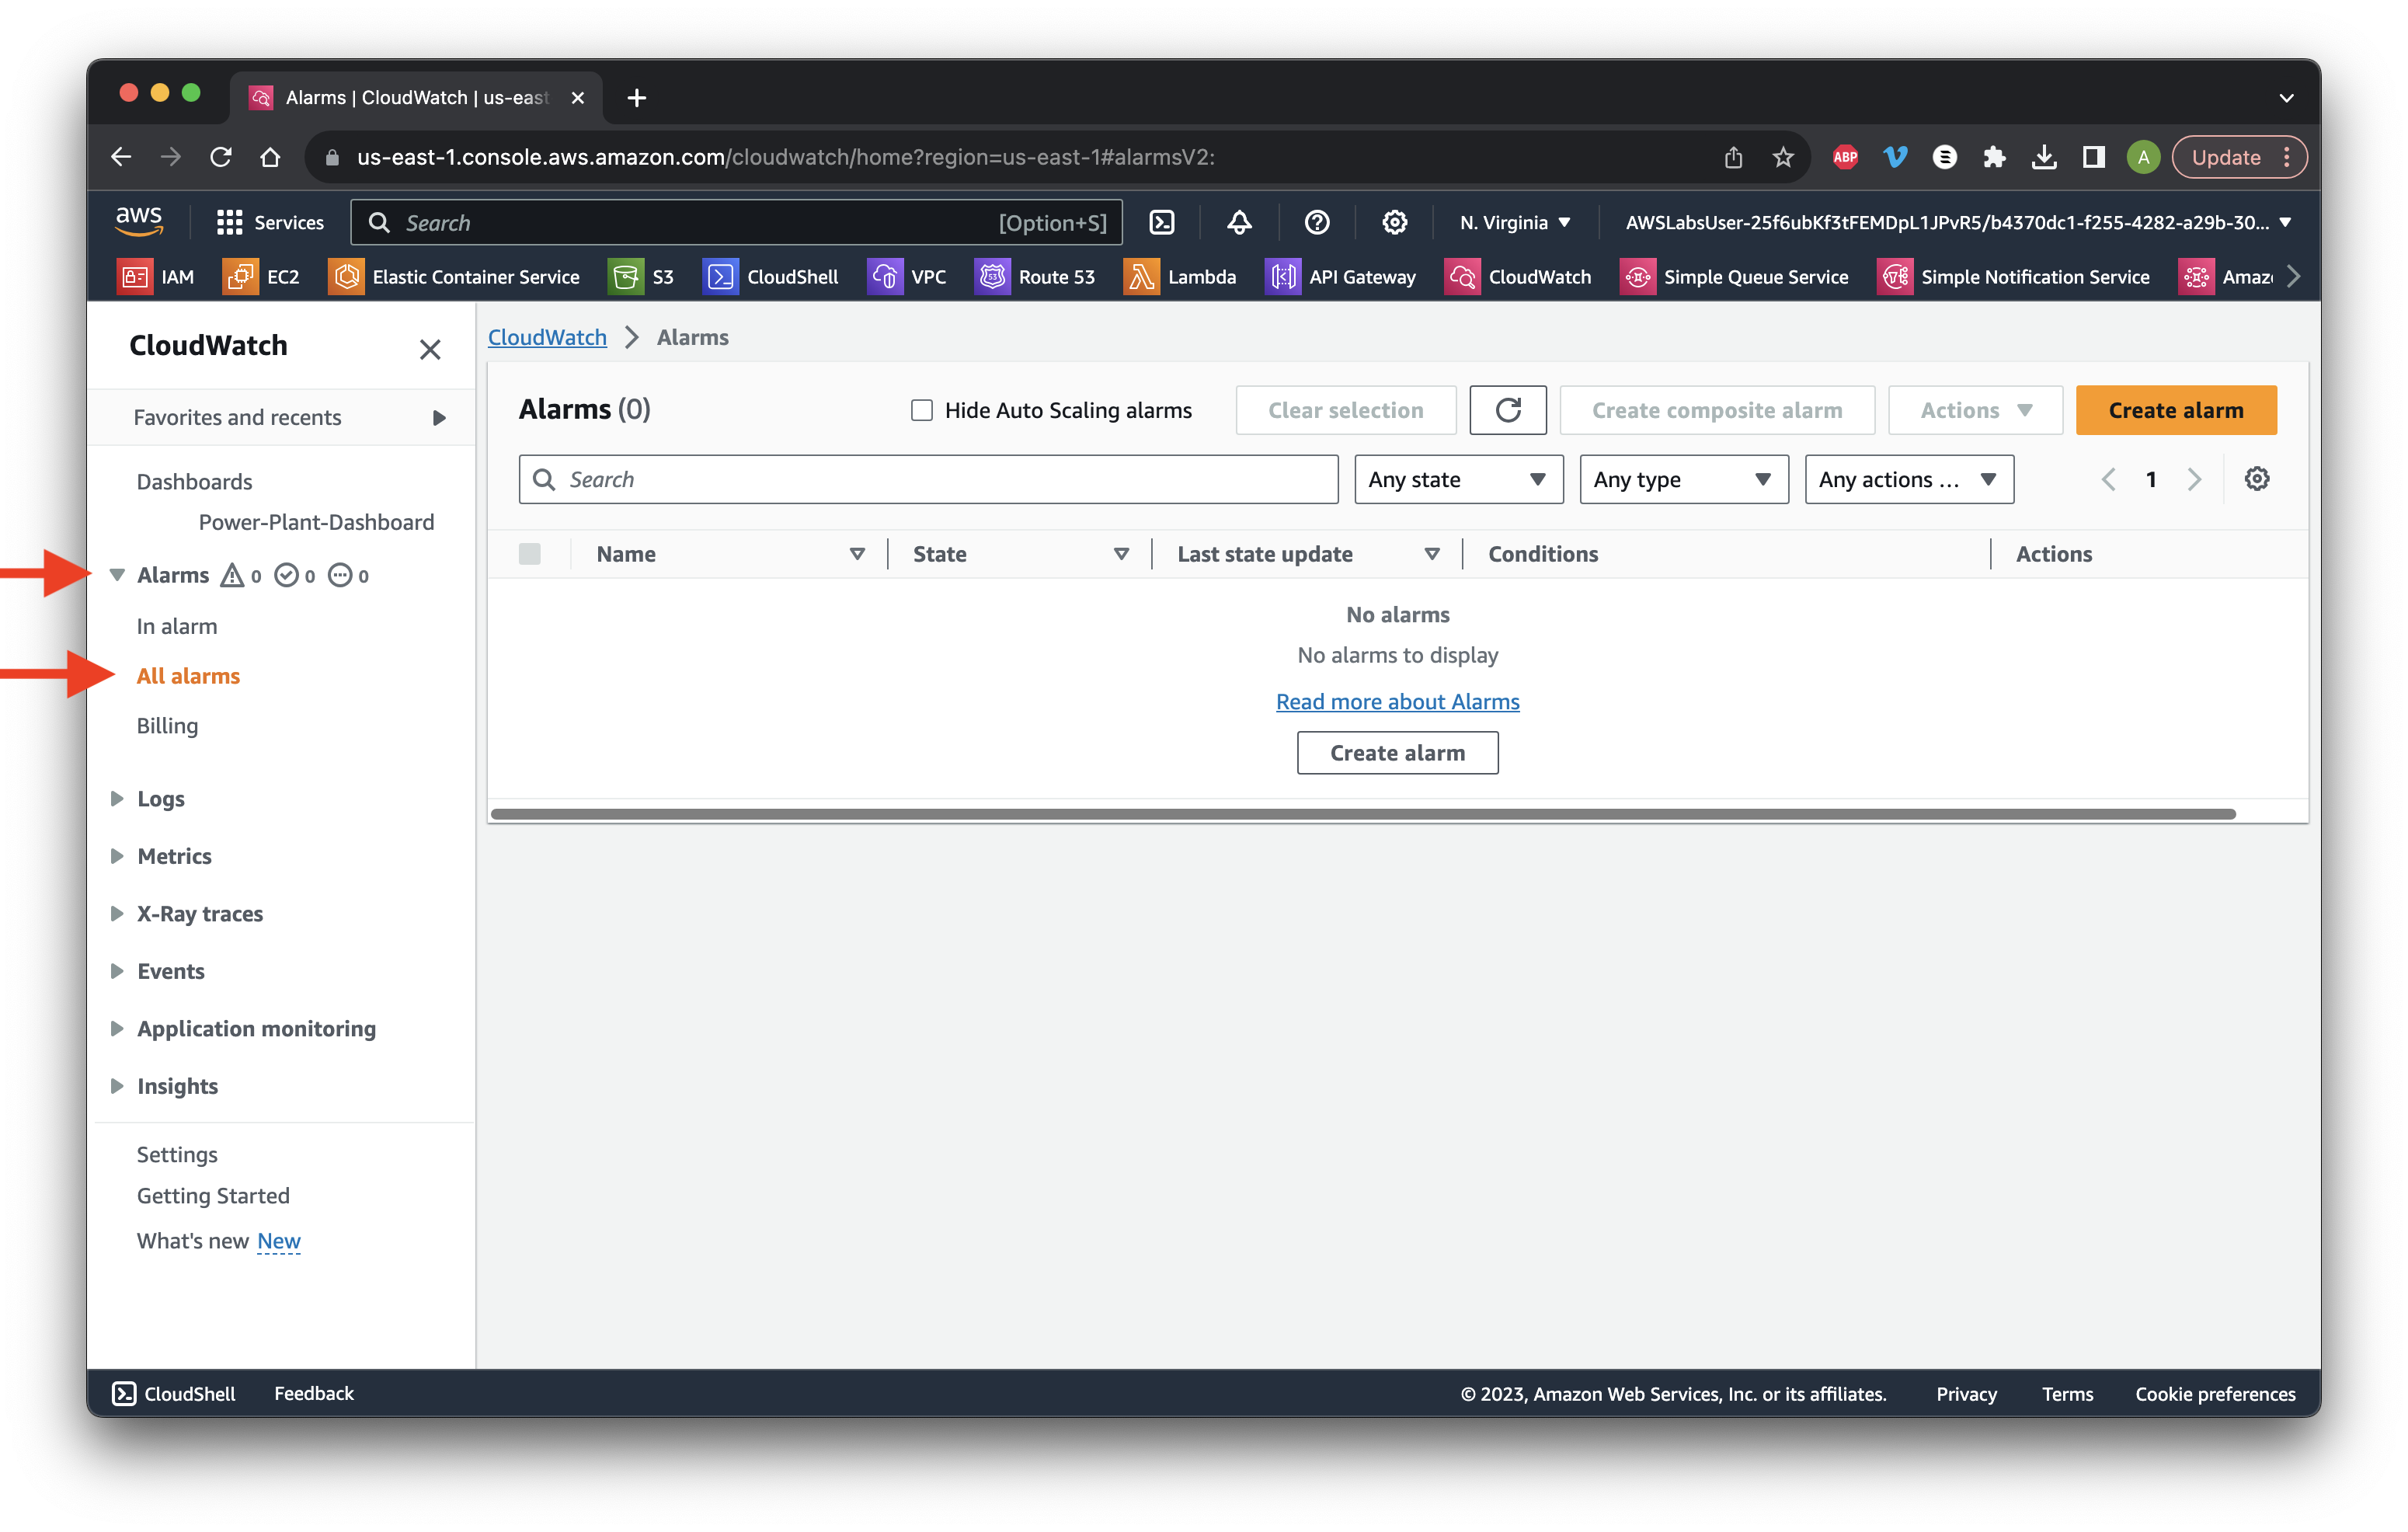Open the Actions dropdown button
2408x1532 pixels.
[1976, 410]
